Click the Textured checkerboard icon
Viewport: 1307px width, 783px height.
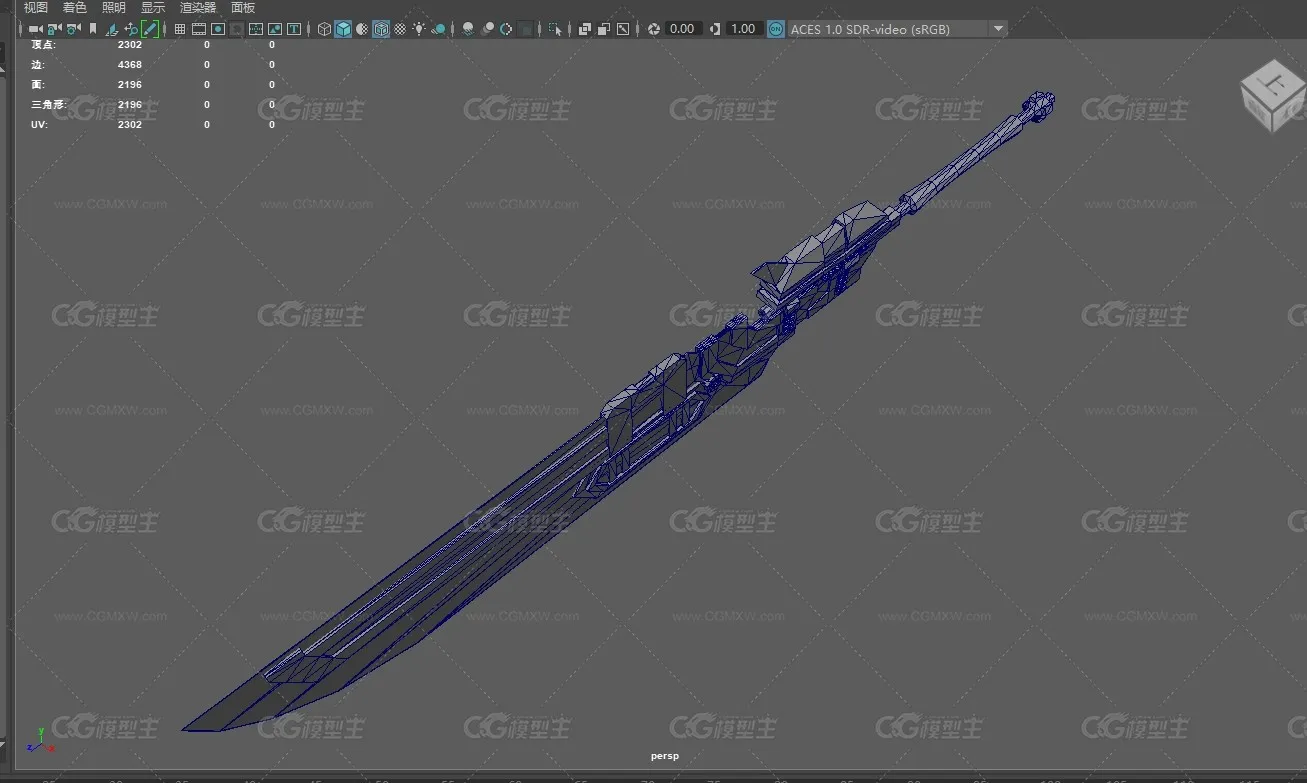[x=400, y=29]
